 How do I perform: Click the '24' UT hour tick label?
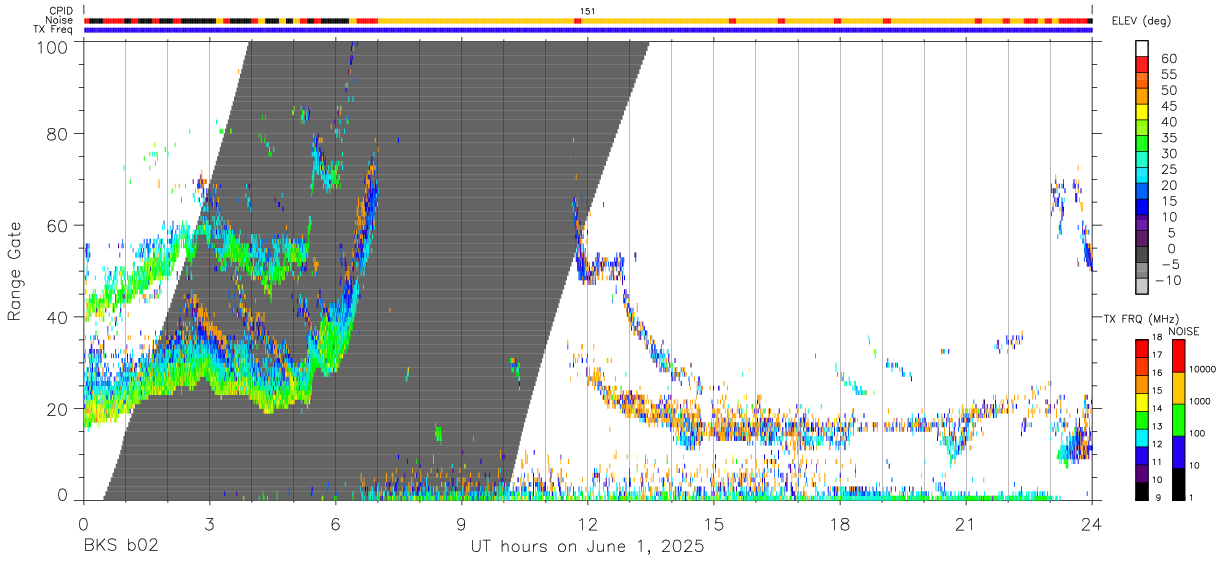[x=1091, y=524]
